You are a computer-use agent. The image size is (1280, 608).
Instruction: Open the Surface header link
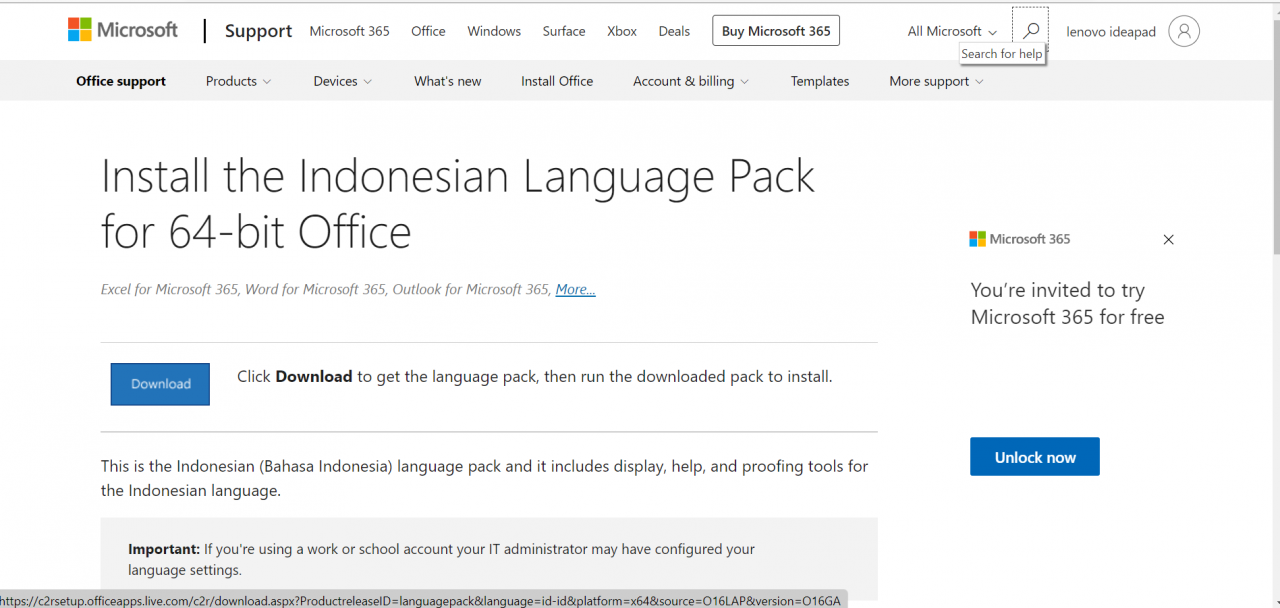pos(564,31)
